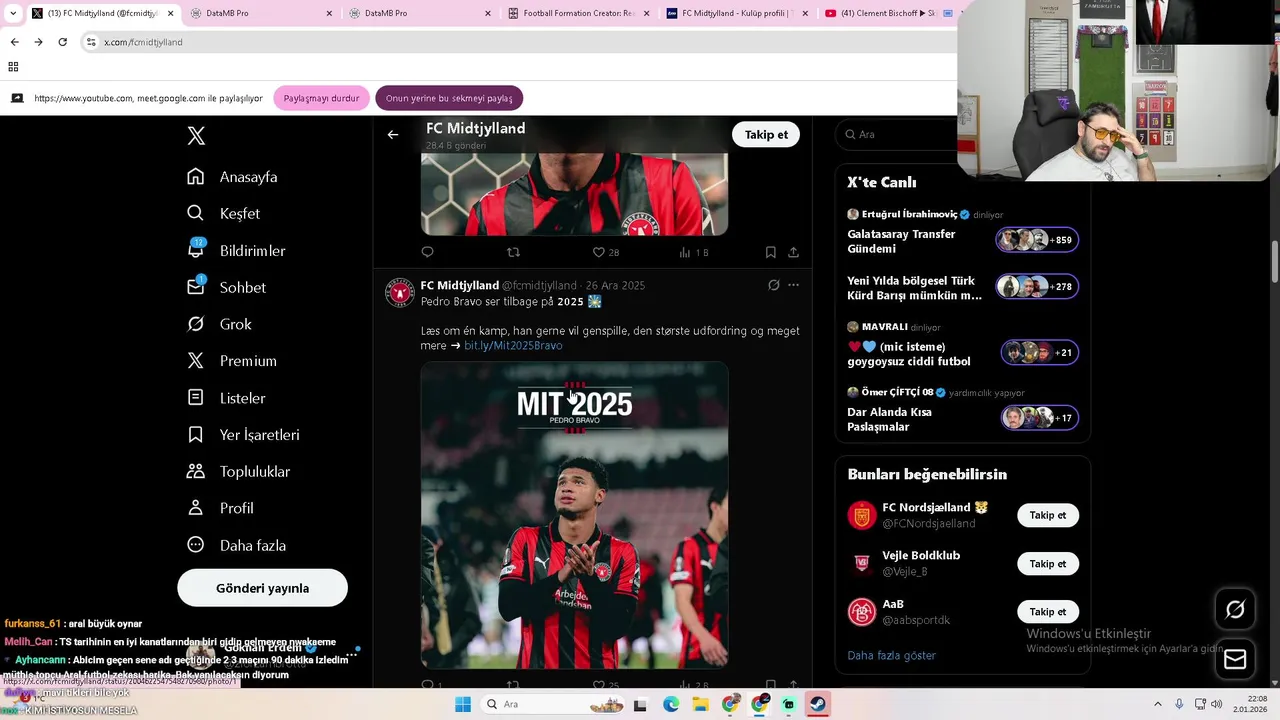Join the Galatasaray Transfer Gündemi live space
The image size is (1280, 720).
(x=901, y=241)
